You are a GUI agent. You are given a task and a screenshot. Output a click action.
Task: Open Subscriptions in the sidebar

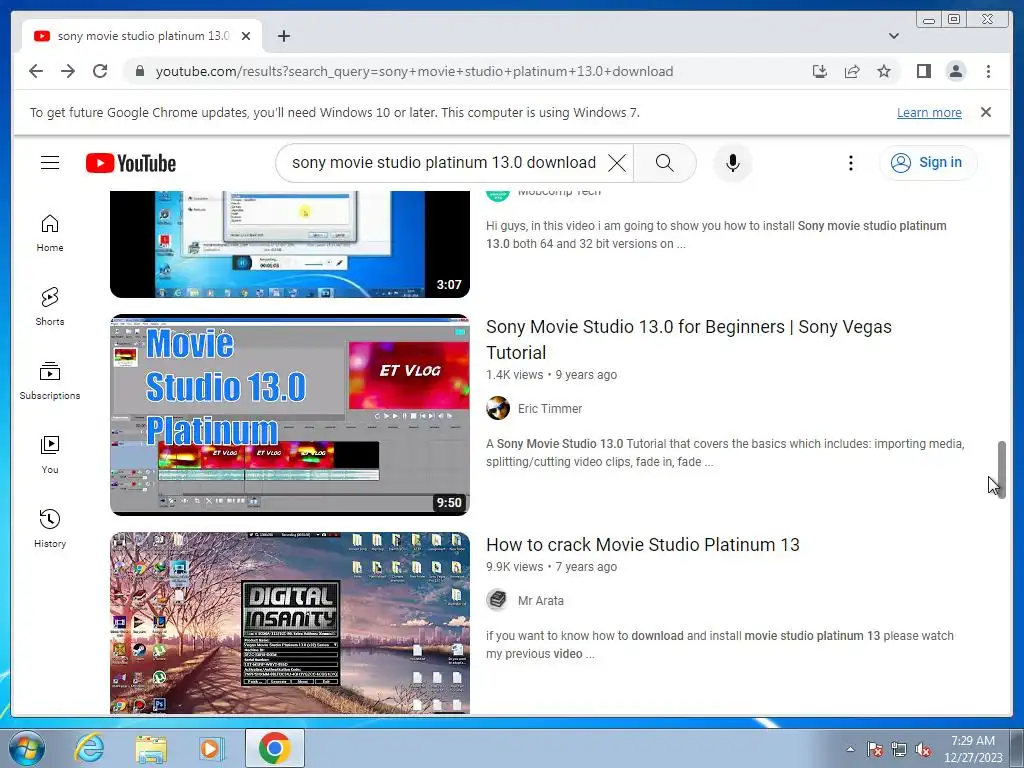click(x=50, y=381)
